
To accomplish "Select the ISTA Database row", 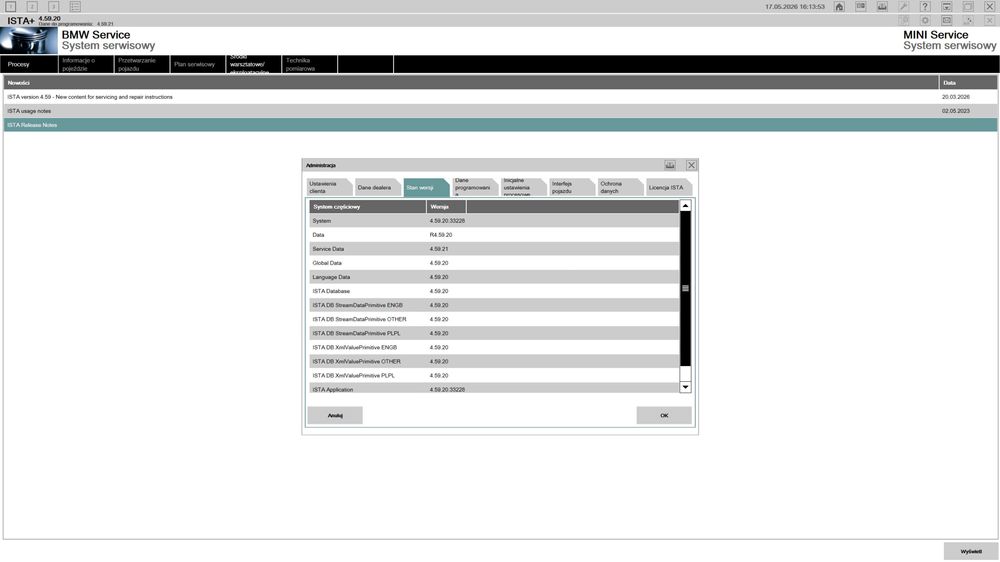I will [x=494, y=291].
